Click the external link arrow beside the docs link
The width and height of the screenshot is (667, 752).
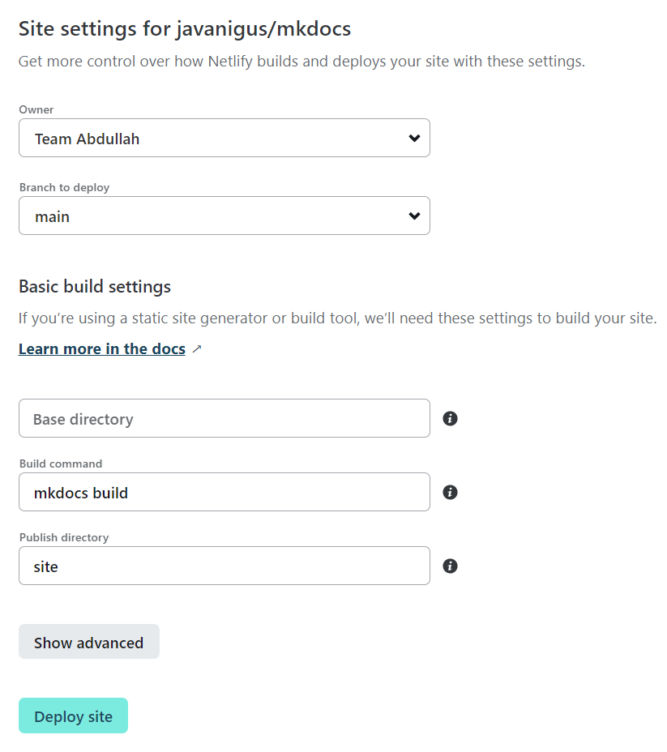(197, 349)
